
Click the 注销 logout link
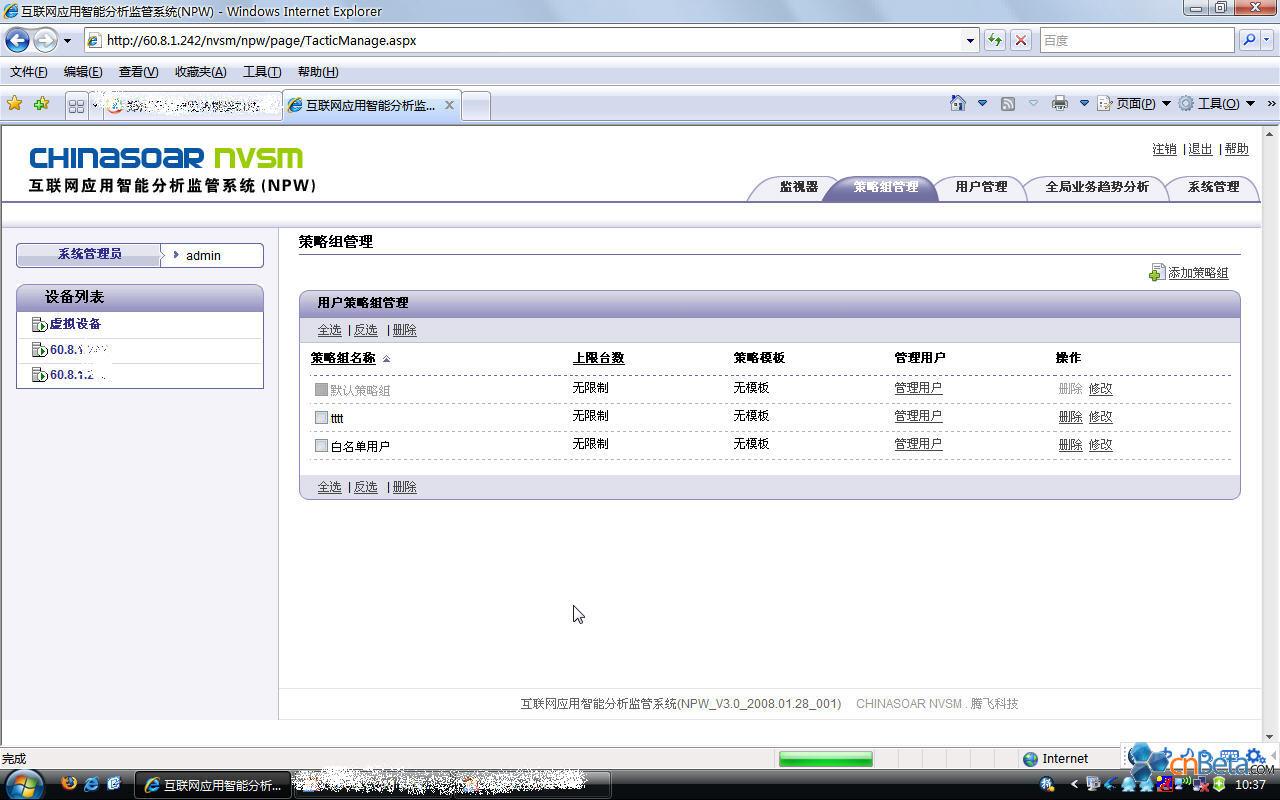(x=1164, y=149)
